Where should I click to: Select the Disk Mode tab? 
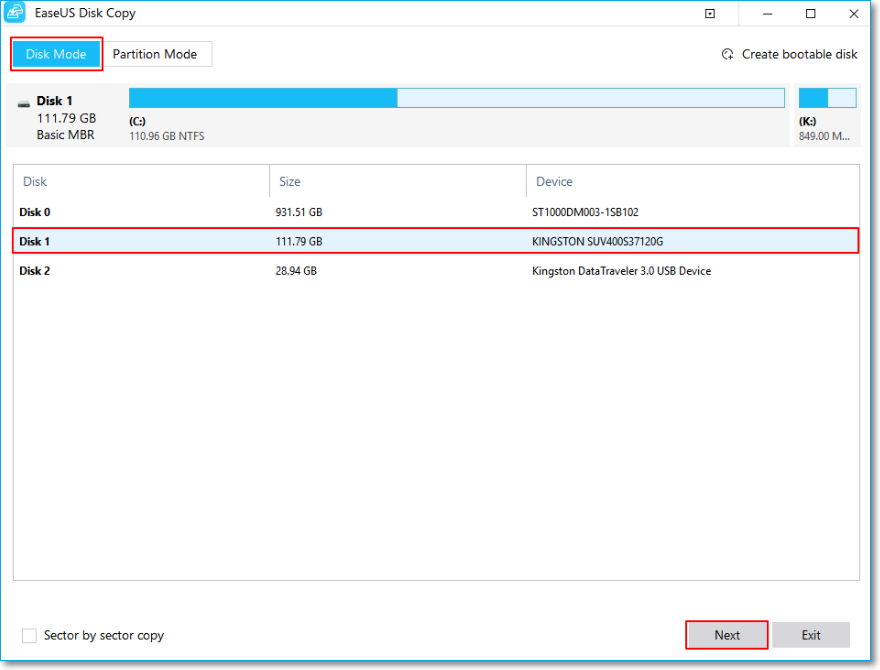(56, 54)
